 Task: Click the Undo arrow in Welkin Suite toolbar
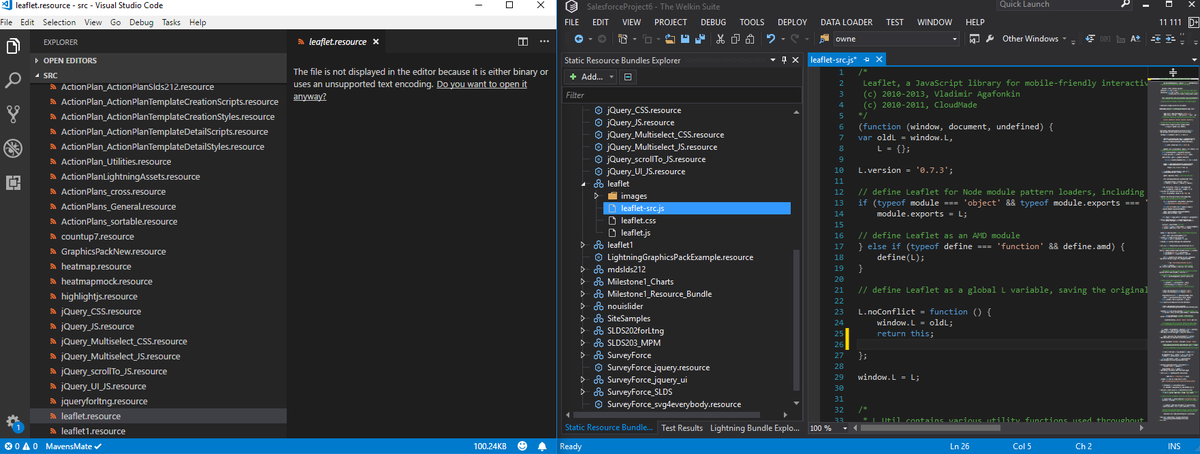(x=772, y=39)
